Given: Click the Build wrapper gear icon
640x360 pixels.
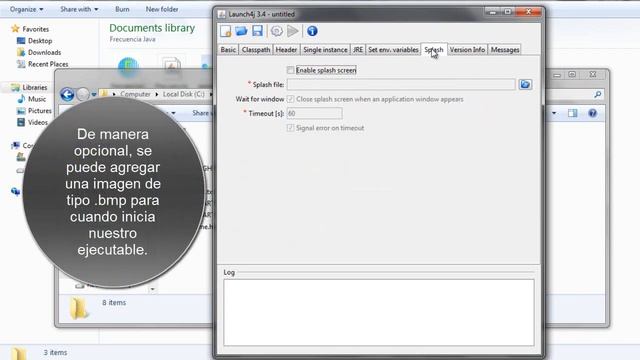Looking at the screenshot, I should 277,31.
